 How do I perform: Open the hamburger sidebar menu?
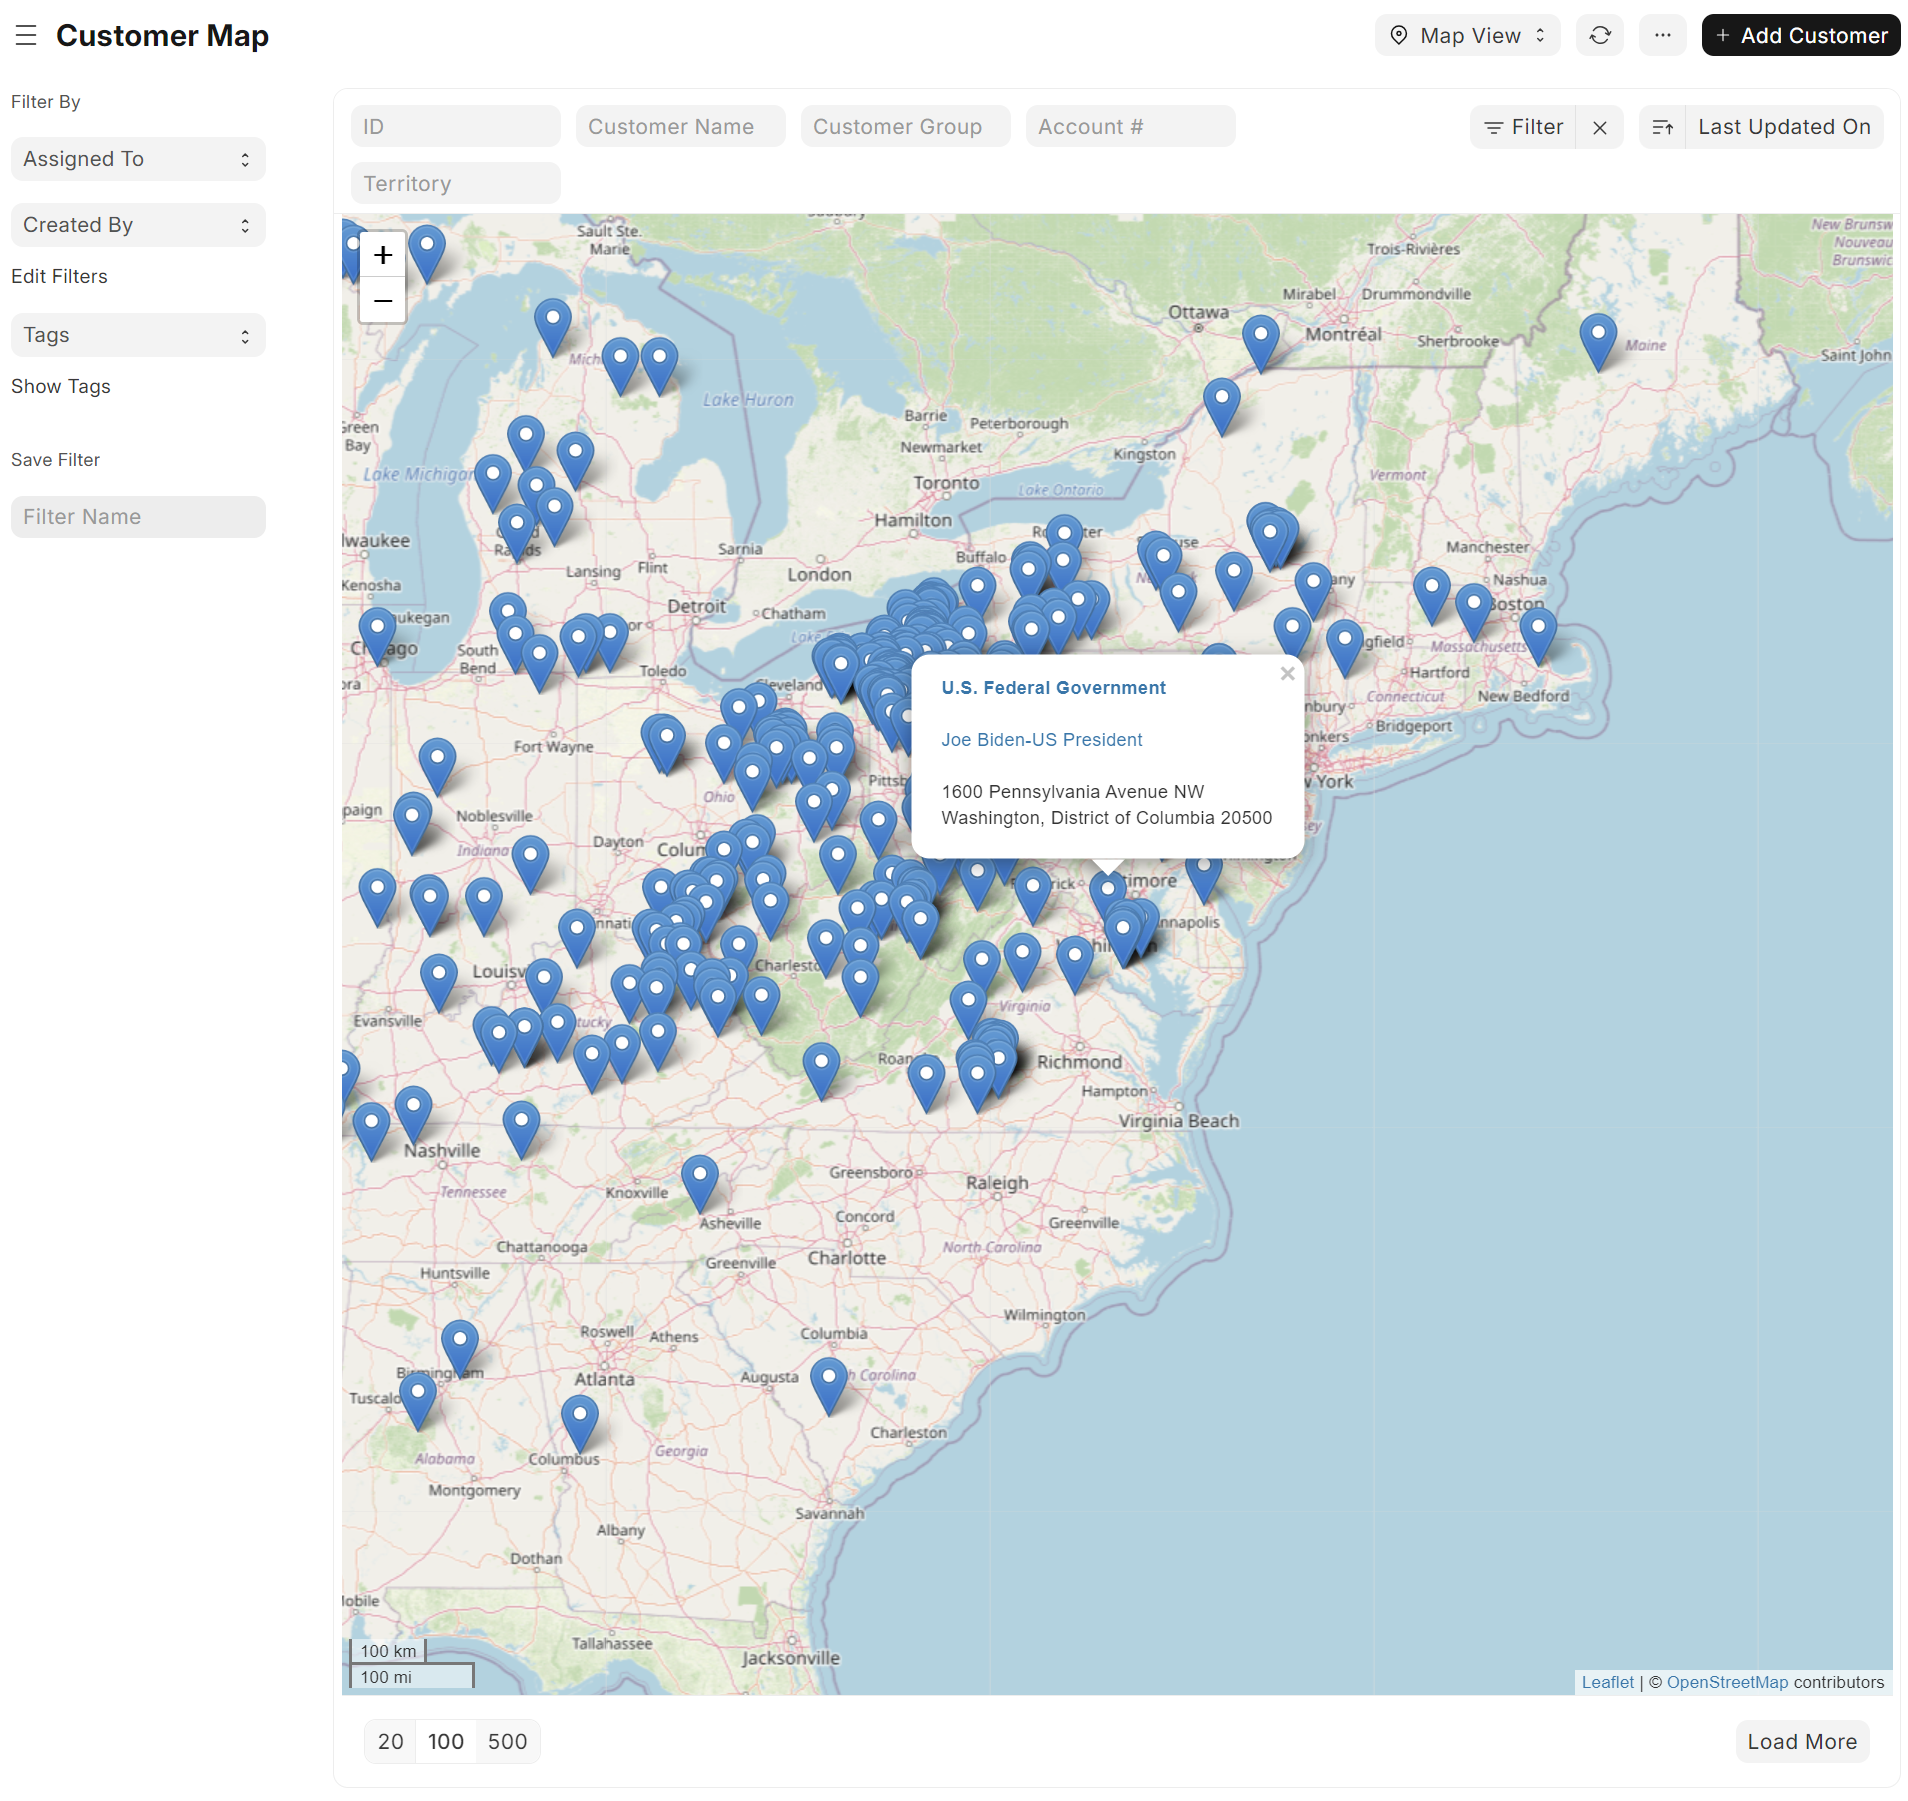(26, 36)
